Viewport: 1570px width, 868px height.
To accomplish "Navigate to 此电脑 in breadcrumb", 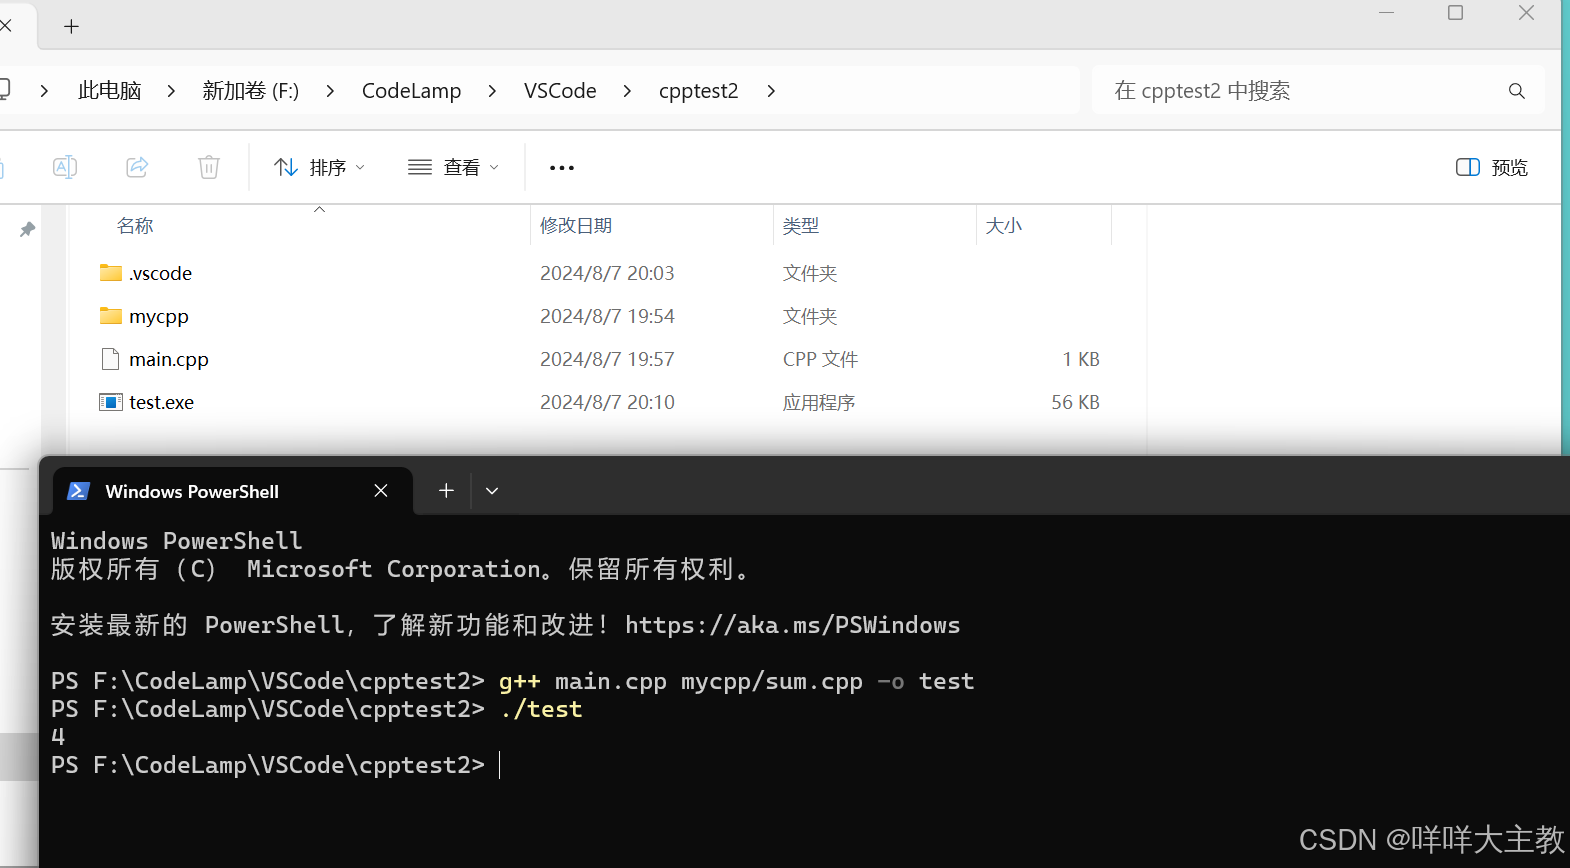I will pos(110,91).
